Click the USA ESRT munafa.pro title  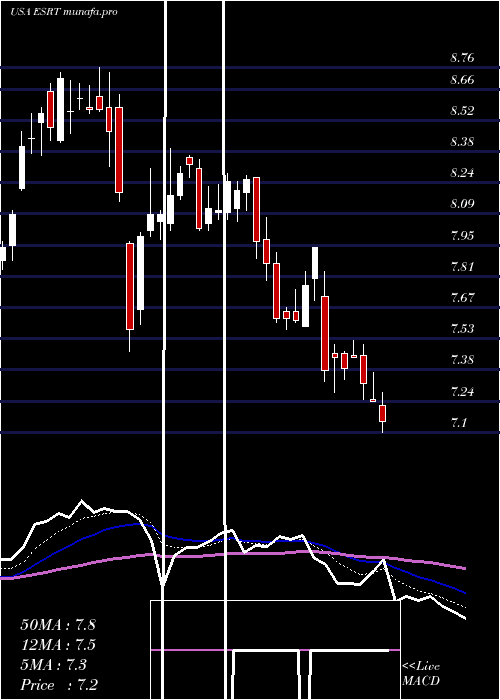(64, 12)
